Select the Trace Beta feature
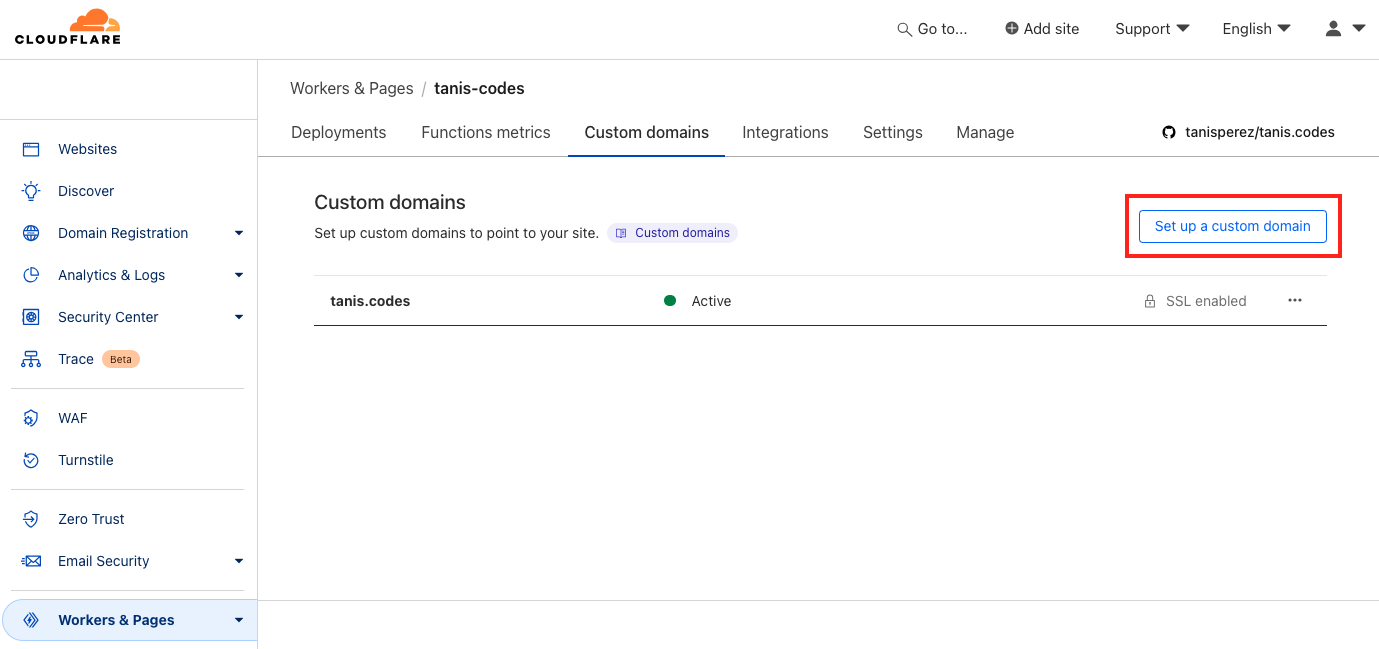The image size is (1379, 649). 76,359
